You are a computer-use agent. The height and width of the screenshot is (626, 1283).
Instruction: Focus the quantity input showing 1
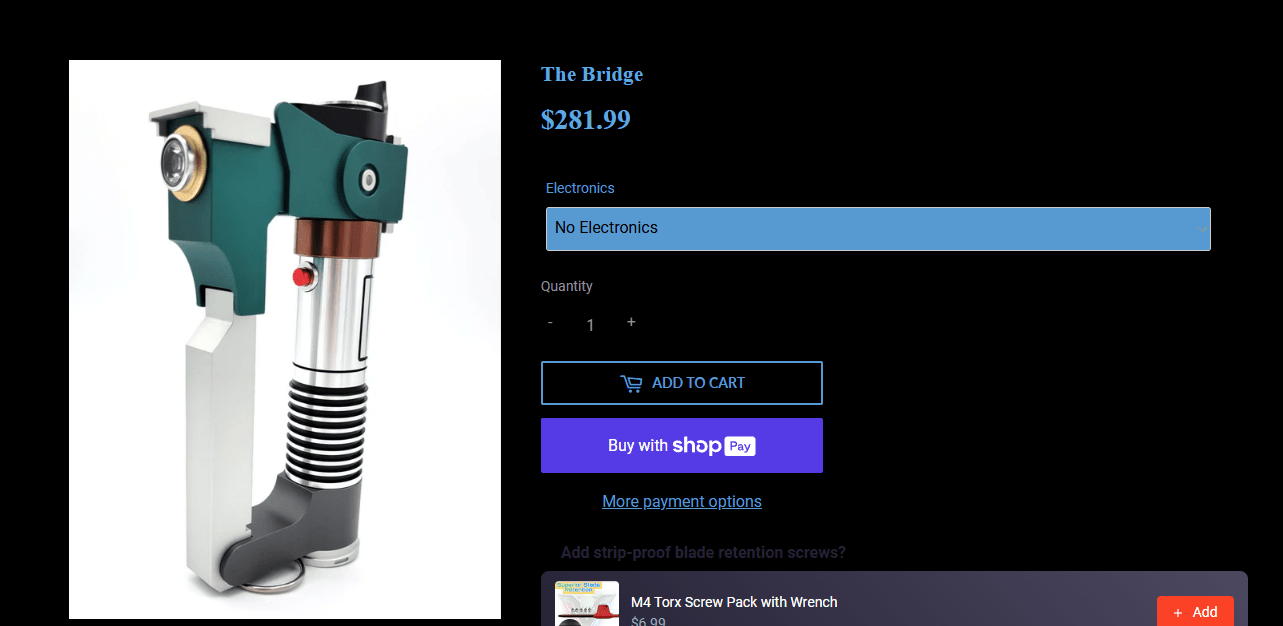[590, 325]
